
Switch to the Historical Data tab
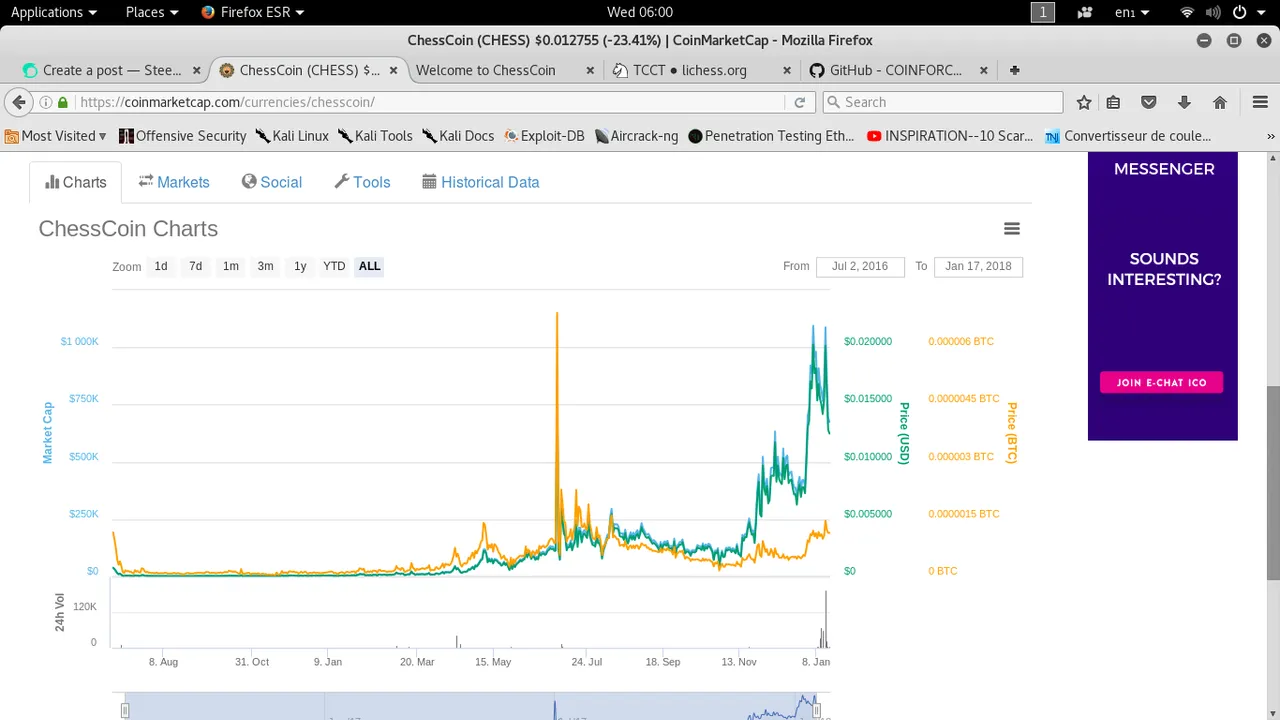[x=481, y=182]
